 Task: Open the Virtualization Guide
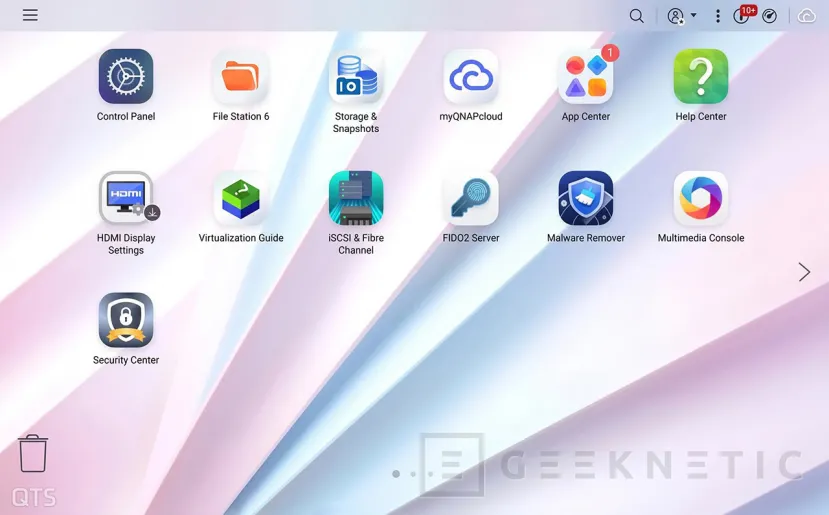241,198
